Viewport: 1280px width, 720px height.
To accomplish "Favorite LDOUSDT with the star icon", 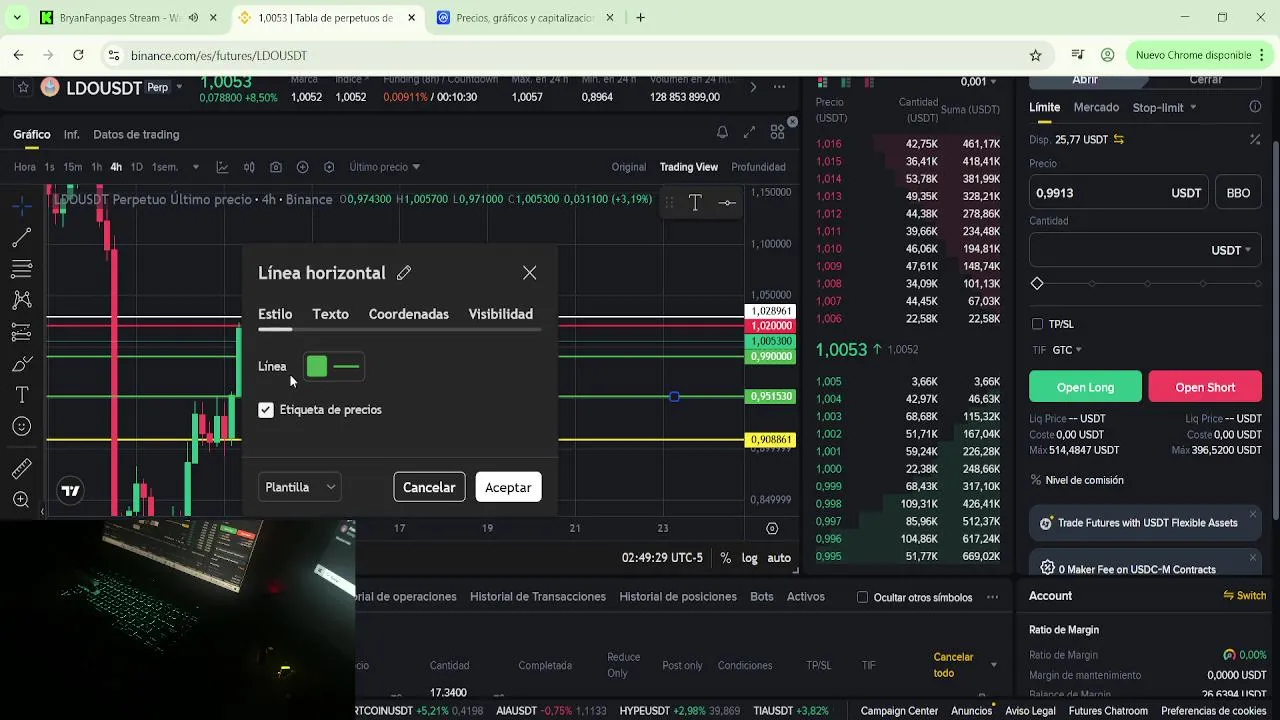I will 22,87.
